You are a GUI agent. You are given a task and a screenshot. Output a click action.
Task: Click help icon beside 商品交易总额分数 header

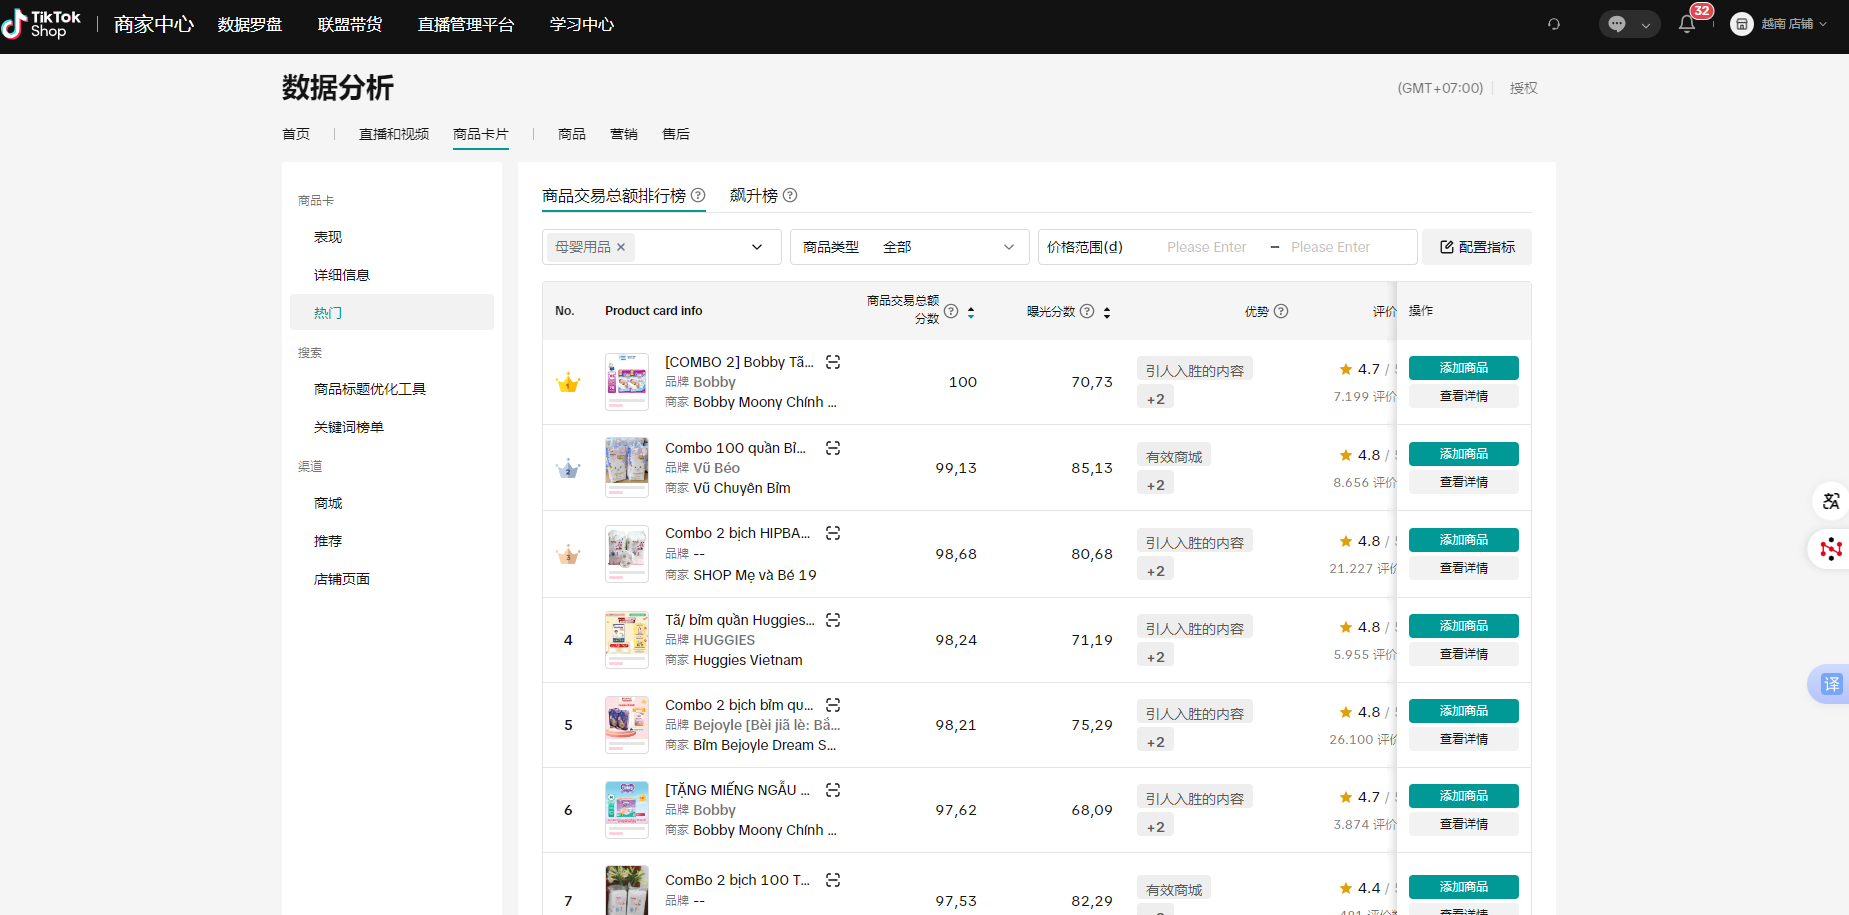point(951,311)
